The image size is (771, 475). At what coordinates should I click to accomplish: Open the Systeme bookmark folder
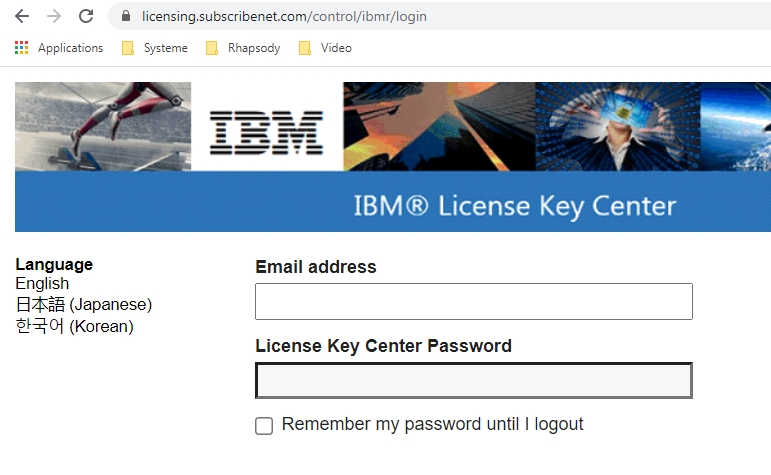155,48
